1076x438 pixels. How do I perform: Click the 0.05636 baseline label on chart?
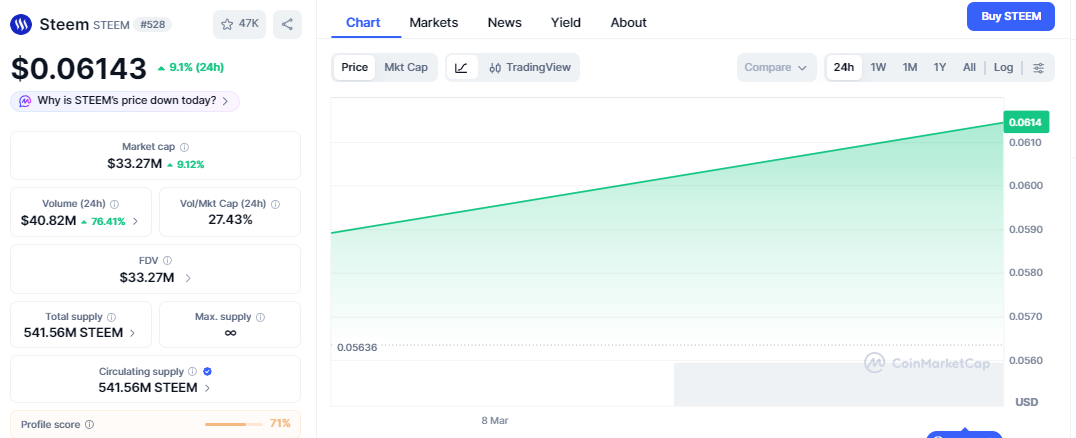(x=357, y=347)
